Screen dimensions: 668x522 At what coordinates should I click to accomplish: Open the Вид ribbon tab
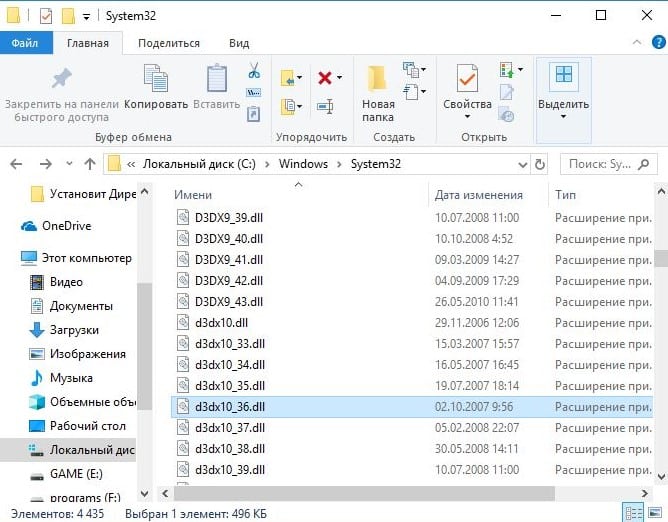pyautogui.click(x=239, y=43)
